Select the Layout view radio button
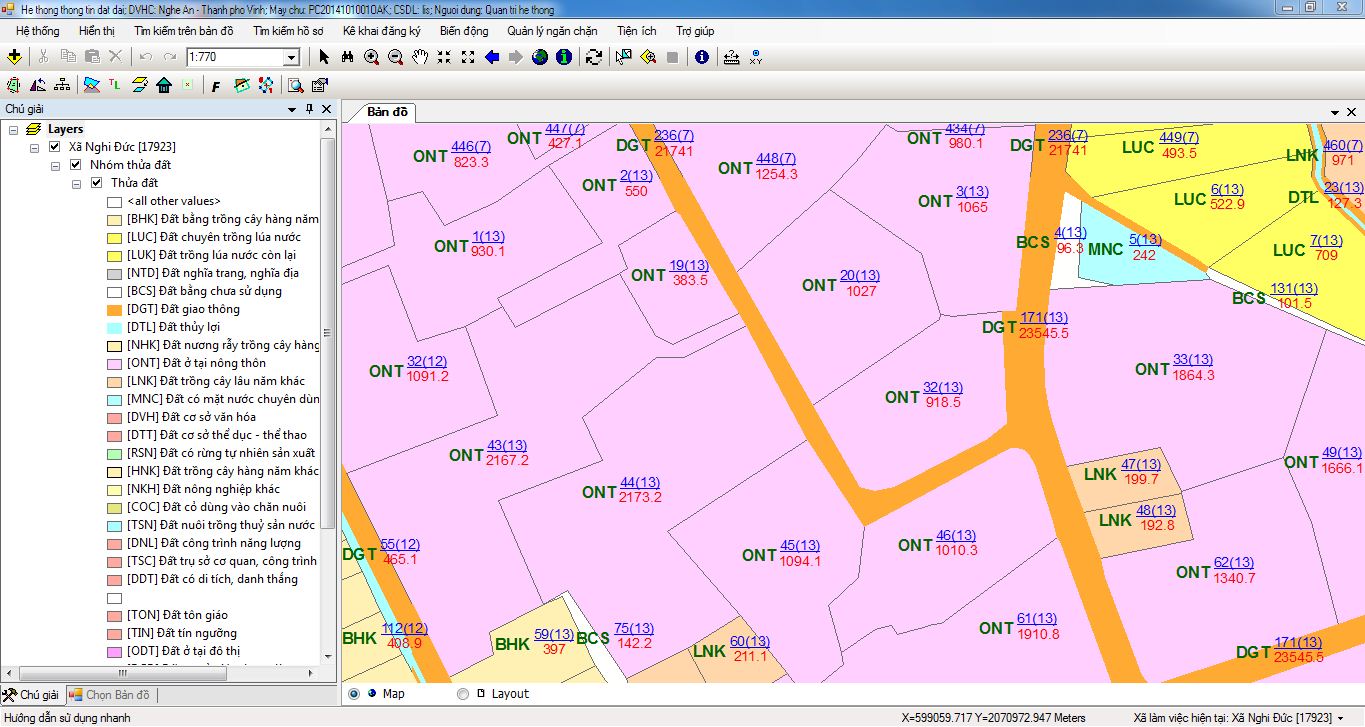1365x727 pixels. 462,693
